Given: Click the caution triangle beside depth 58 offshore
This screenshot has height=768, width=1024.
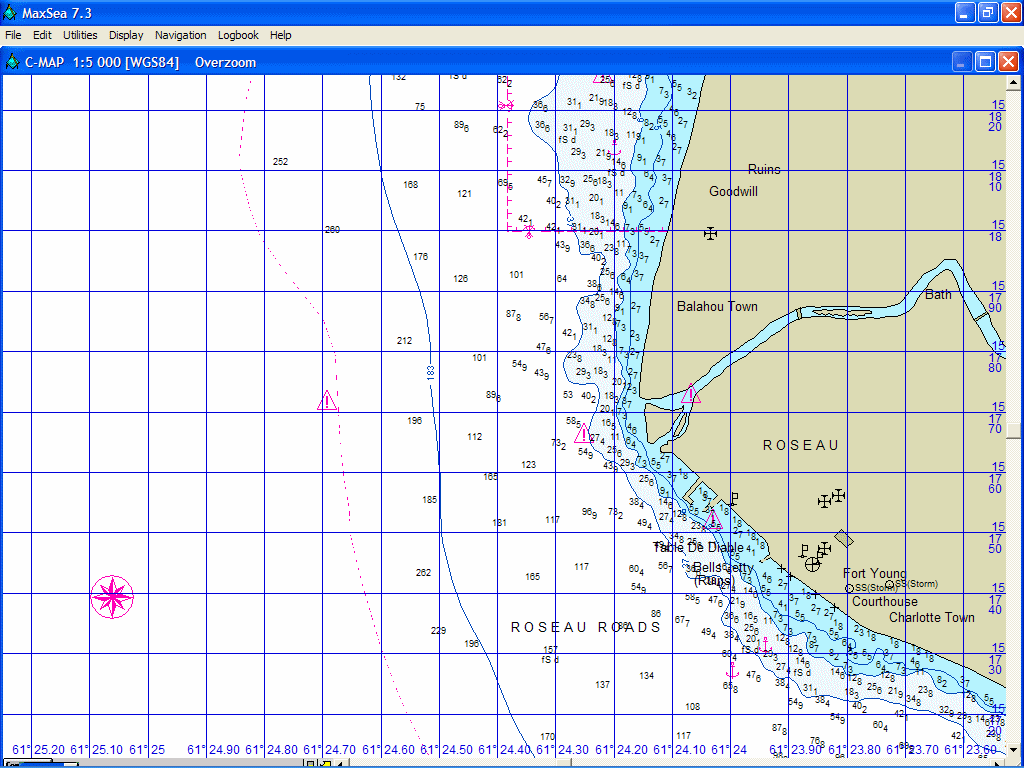Looking at the screenshot, I should (x=583, y=434).
